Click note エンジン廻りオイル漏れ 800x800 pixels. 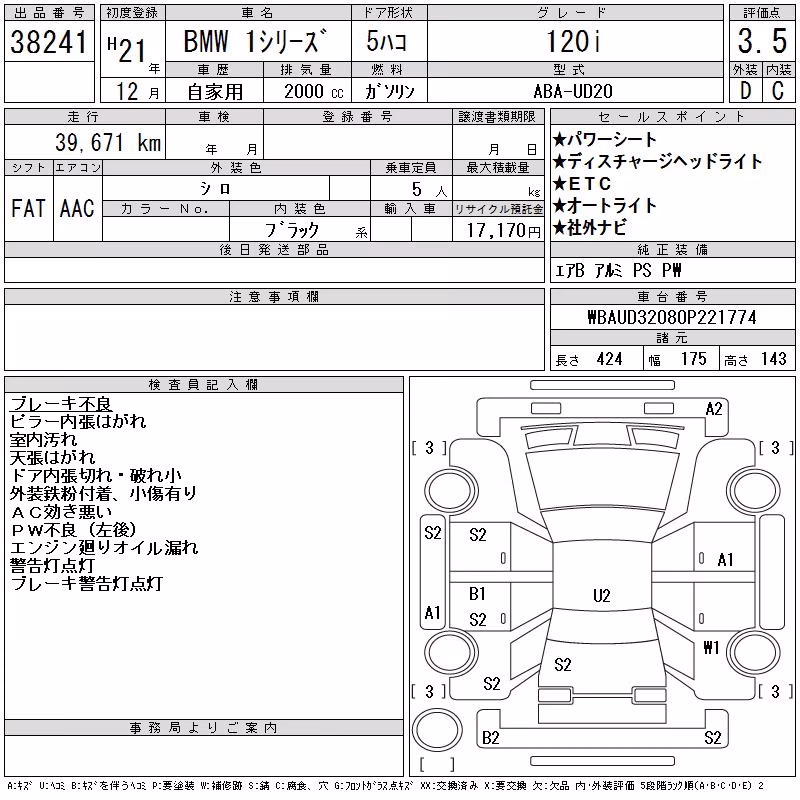coord(104,547)
